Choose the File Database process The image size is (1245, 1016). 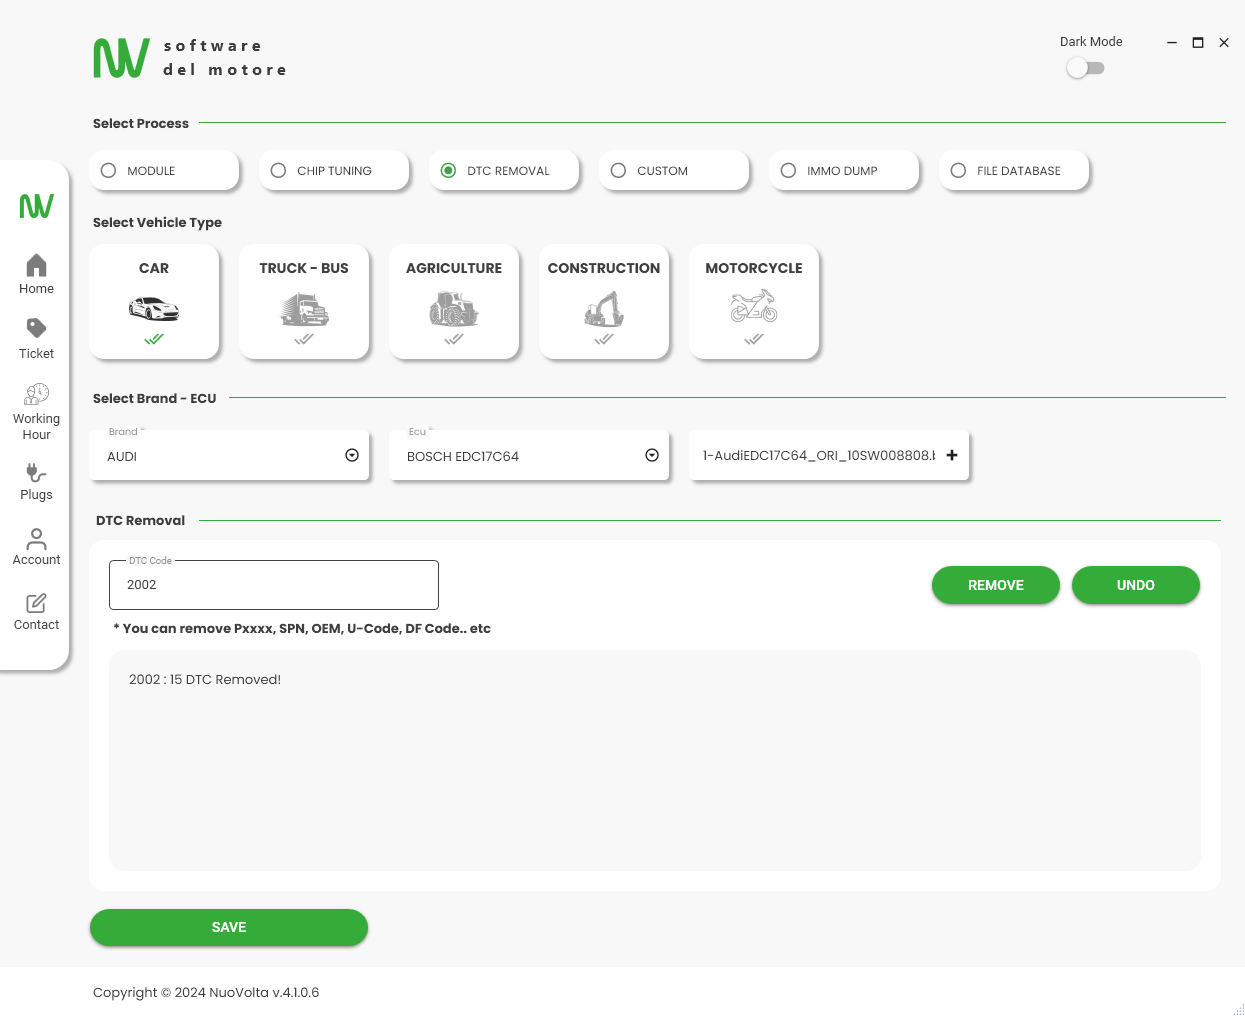point(959,171)
